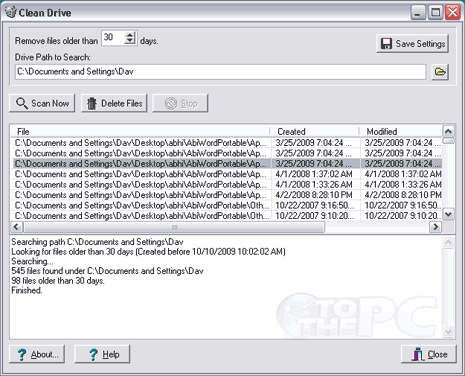Click file list scroll left arrow

(x=16, y=227)
